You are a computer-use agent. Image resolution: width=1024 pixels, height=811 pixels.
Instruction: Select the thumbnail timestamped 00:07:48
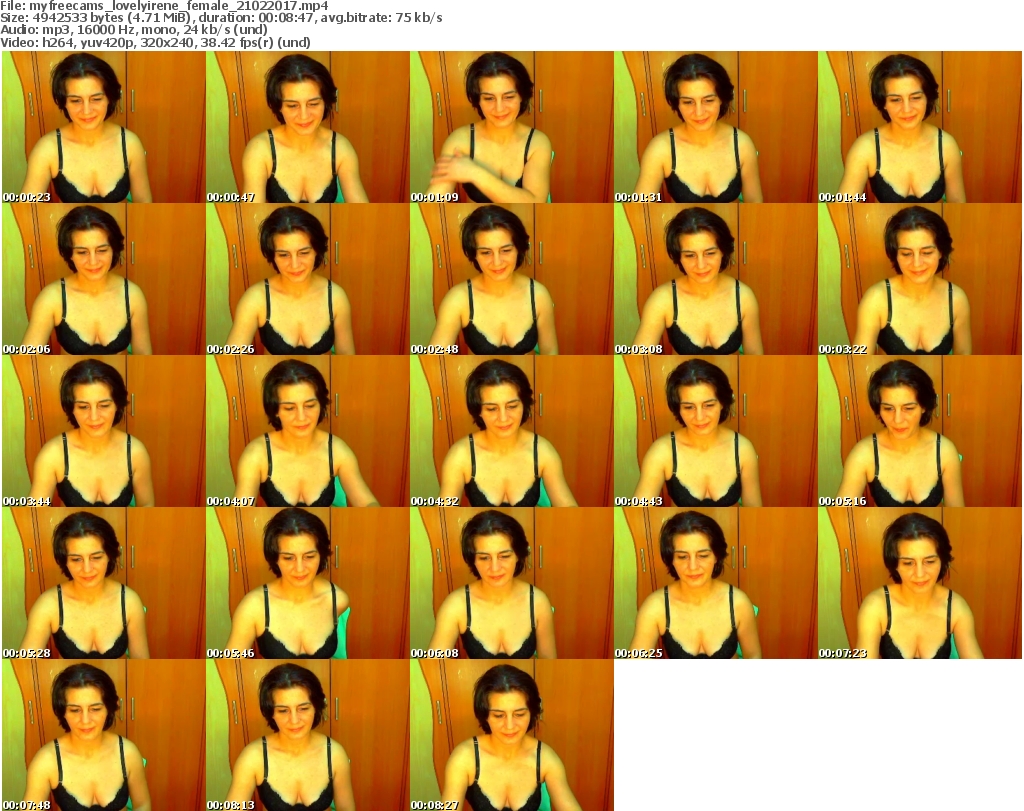pyautogui.click(x=104, y=735)
